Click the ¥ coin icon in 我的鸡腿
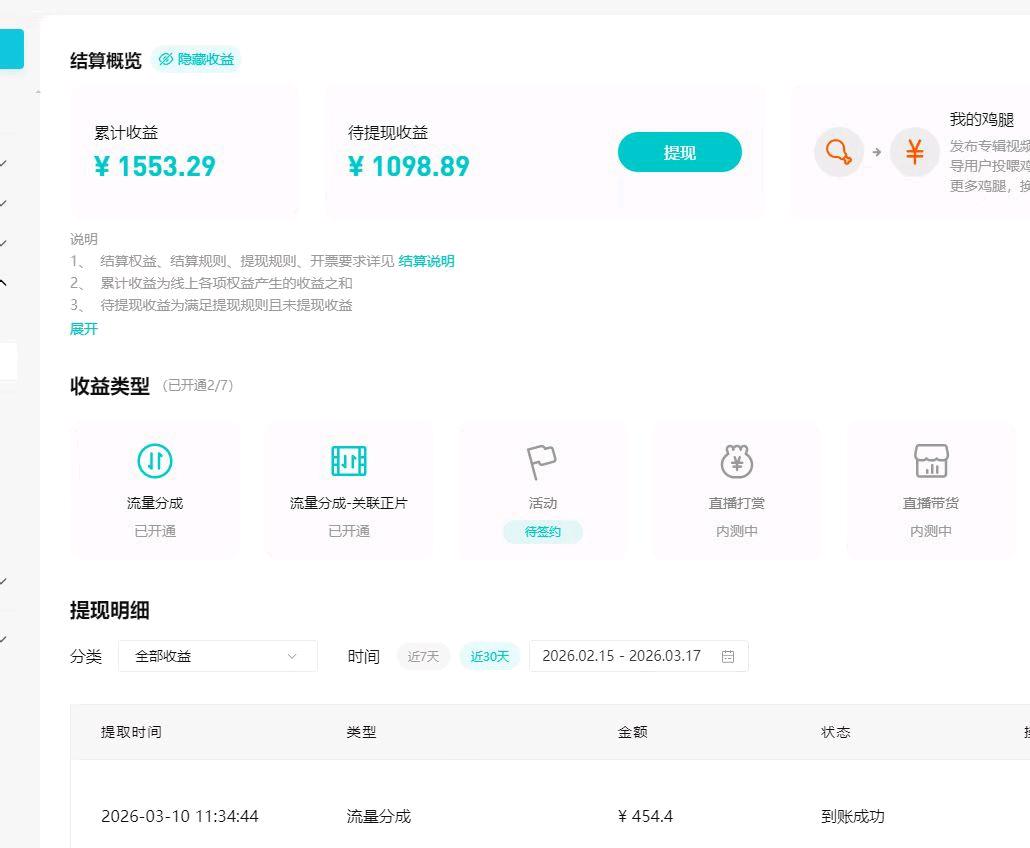Screen dimensions: 1030x848 pos(915,152)
